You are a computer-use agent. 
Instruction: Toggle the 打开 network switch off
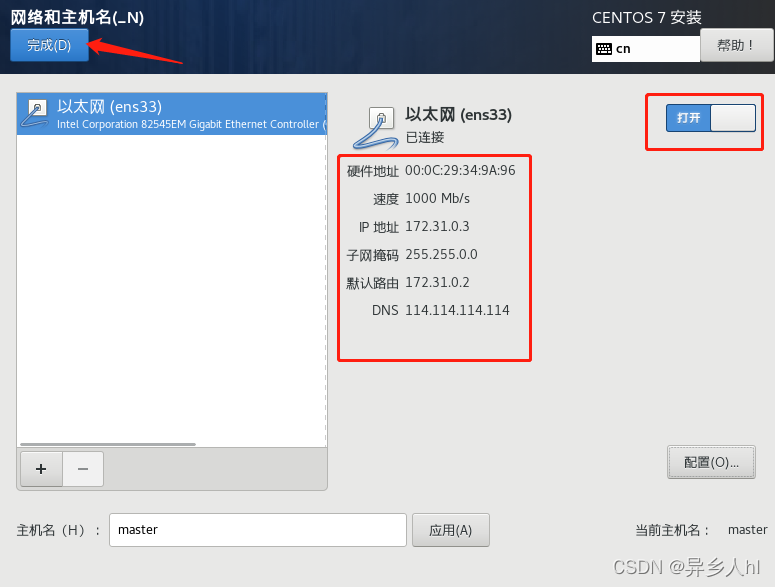pos(710,118)
